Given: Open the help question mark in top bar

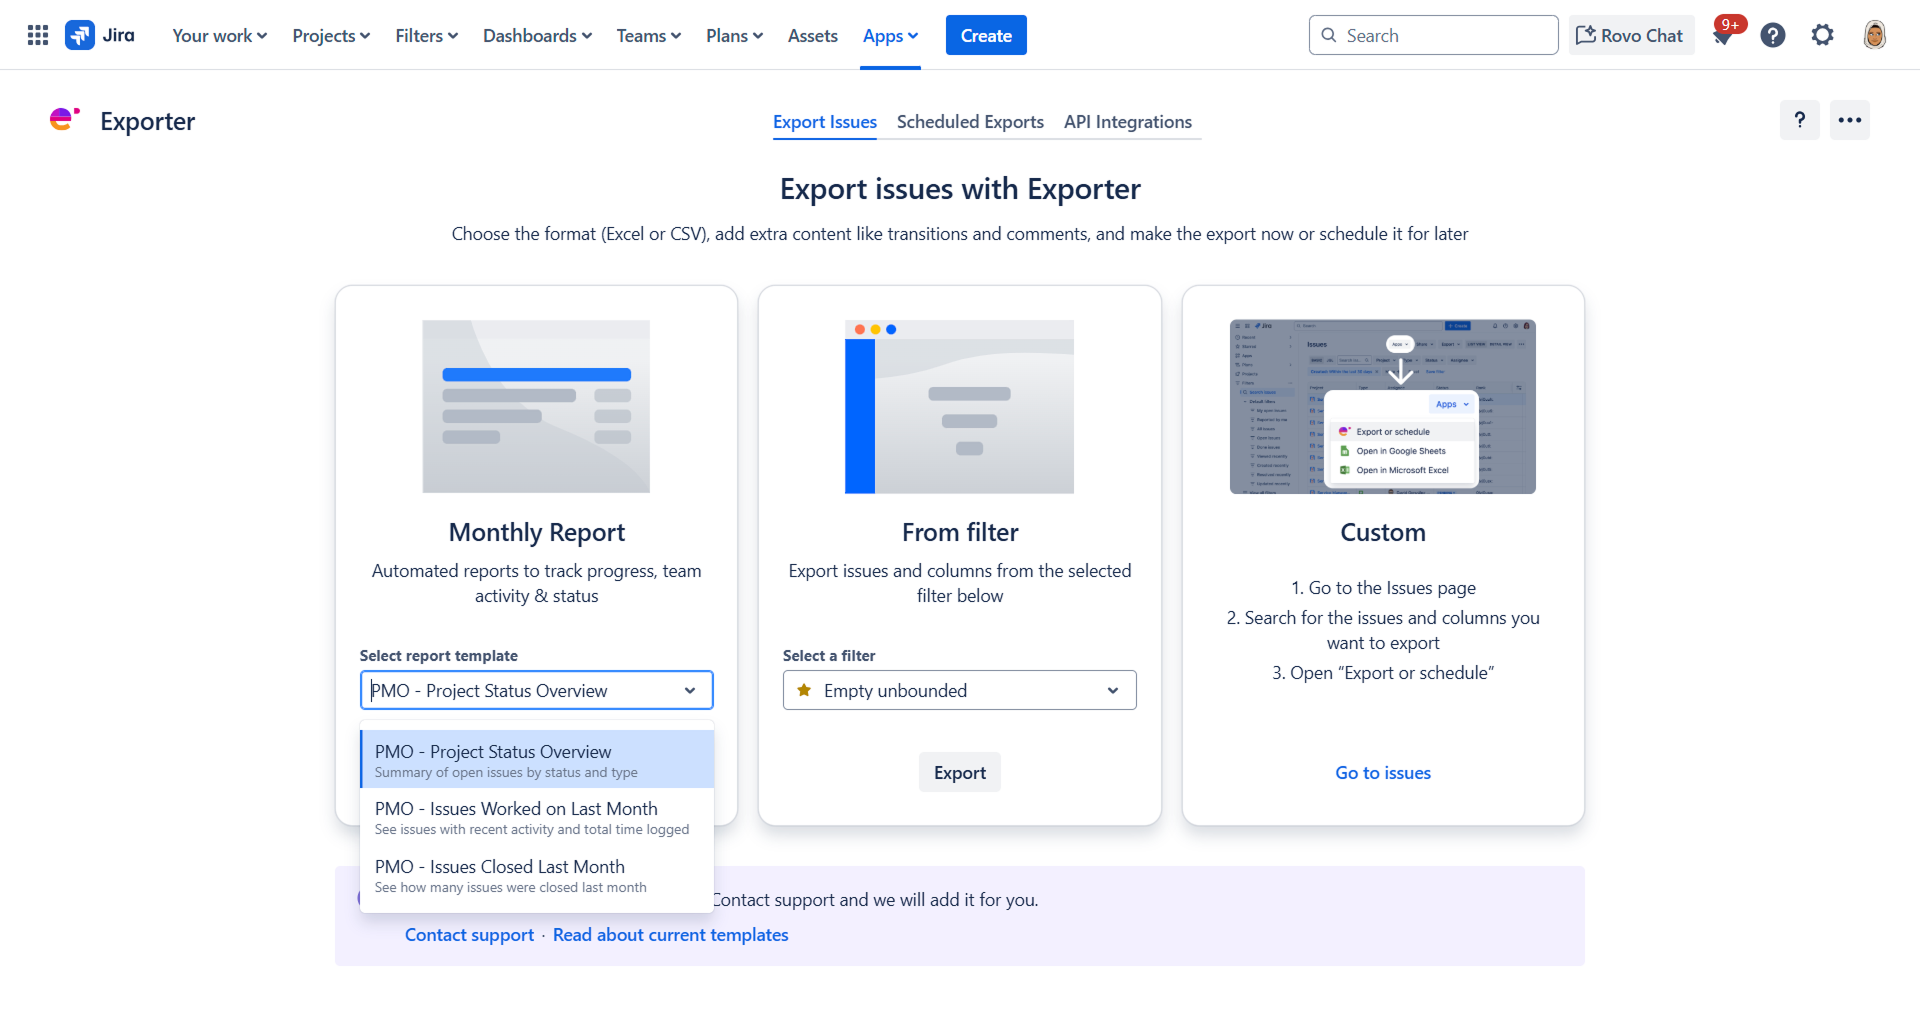Looking at the screenshot, I should (1773, 35).
